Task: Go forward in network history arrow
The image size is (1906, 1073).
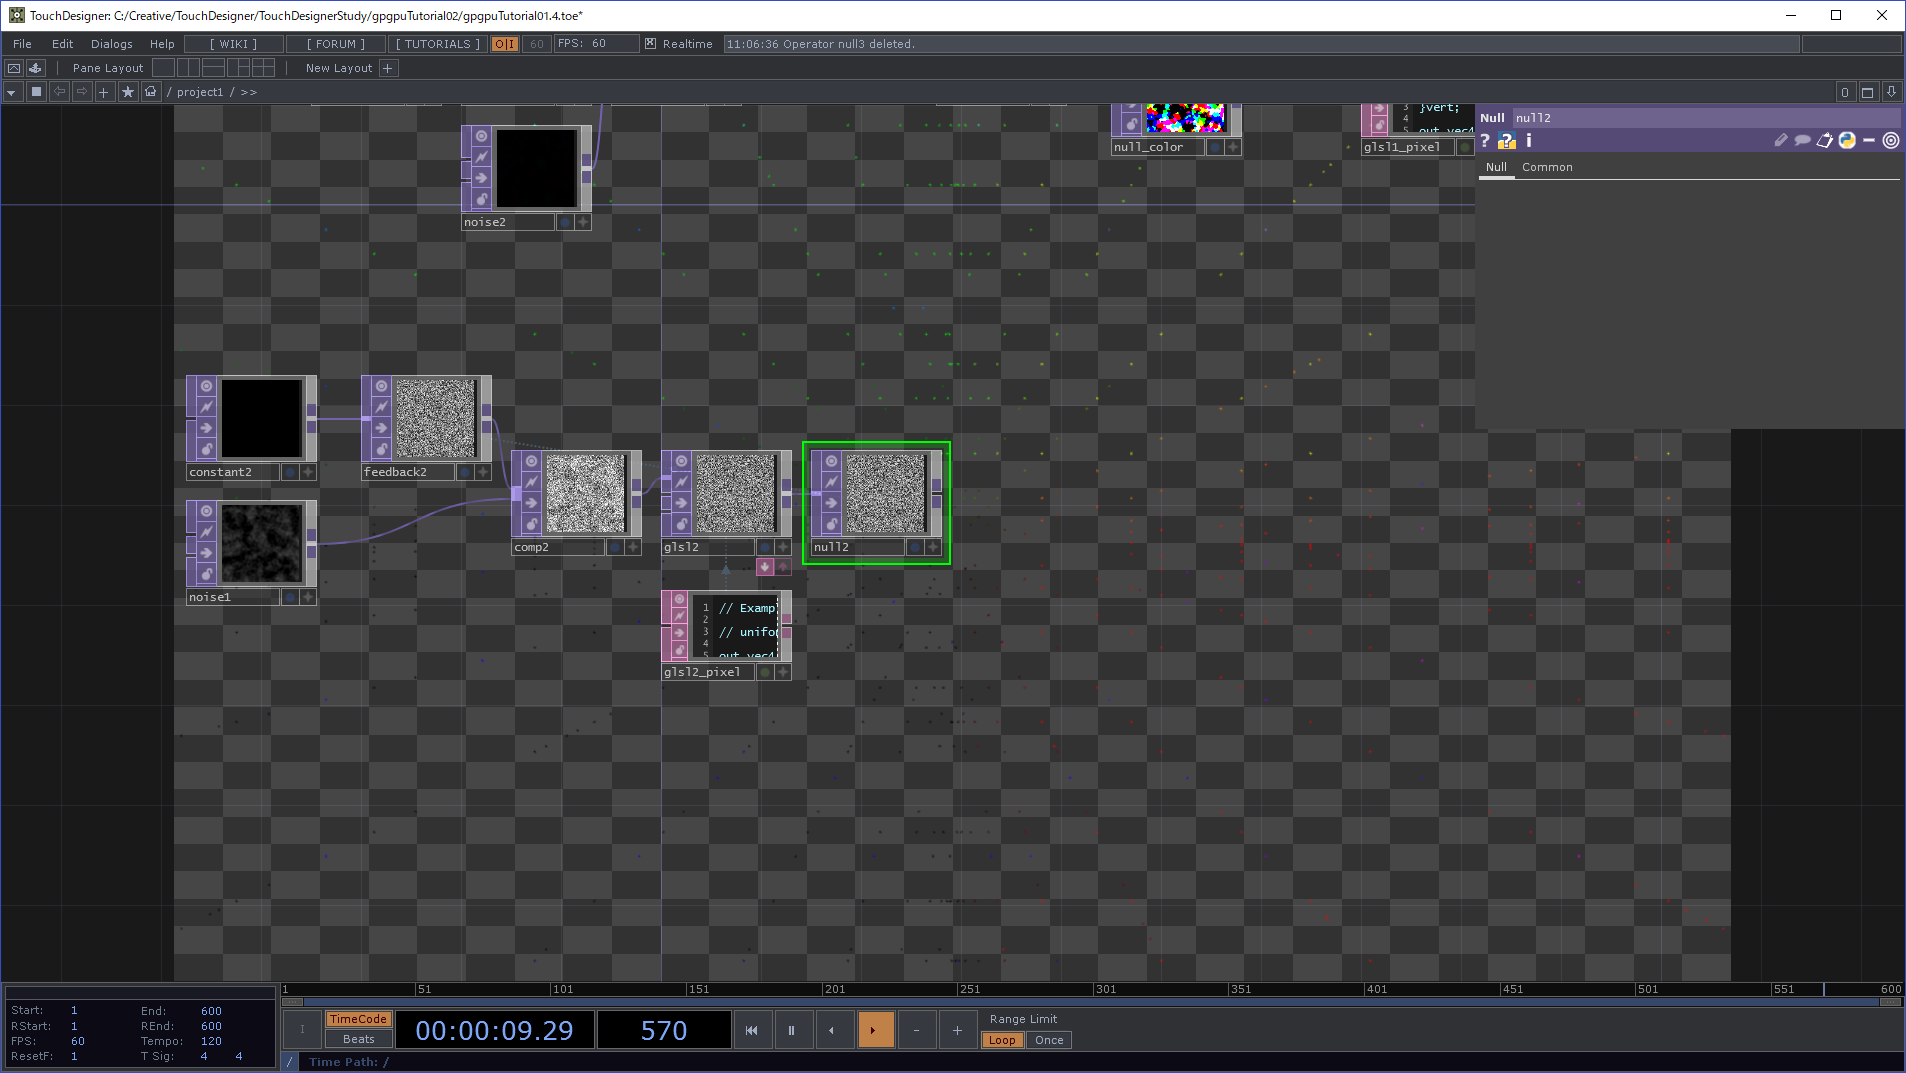Action: (x=82, y=92)
